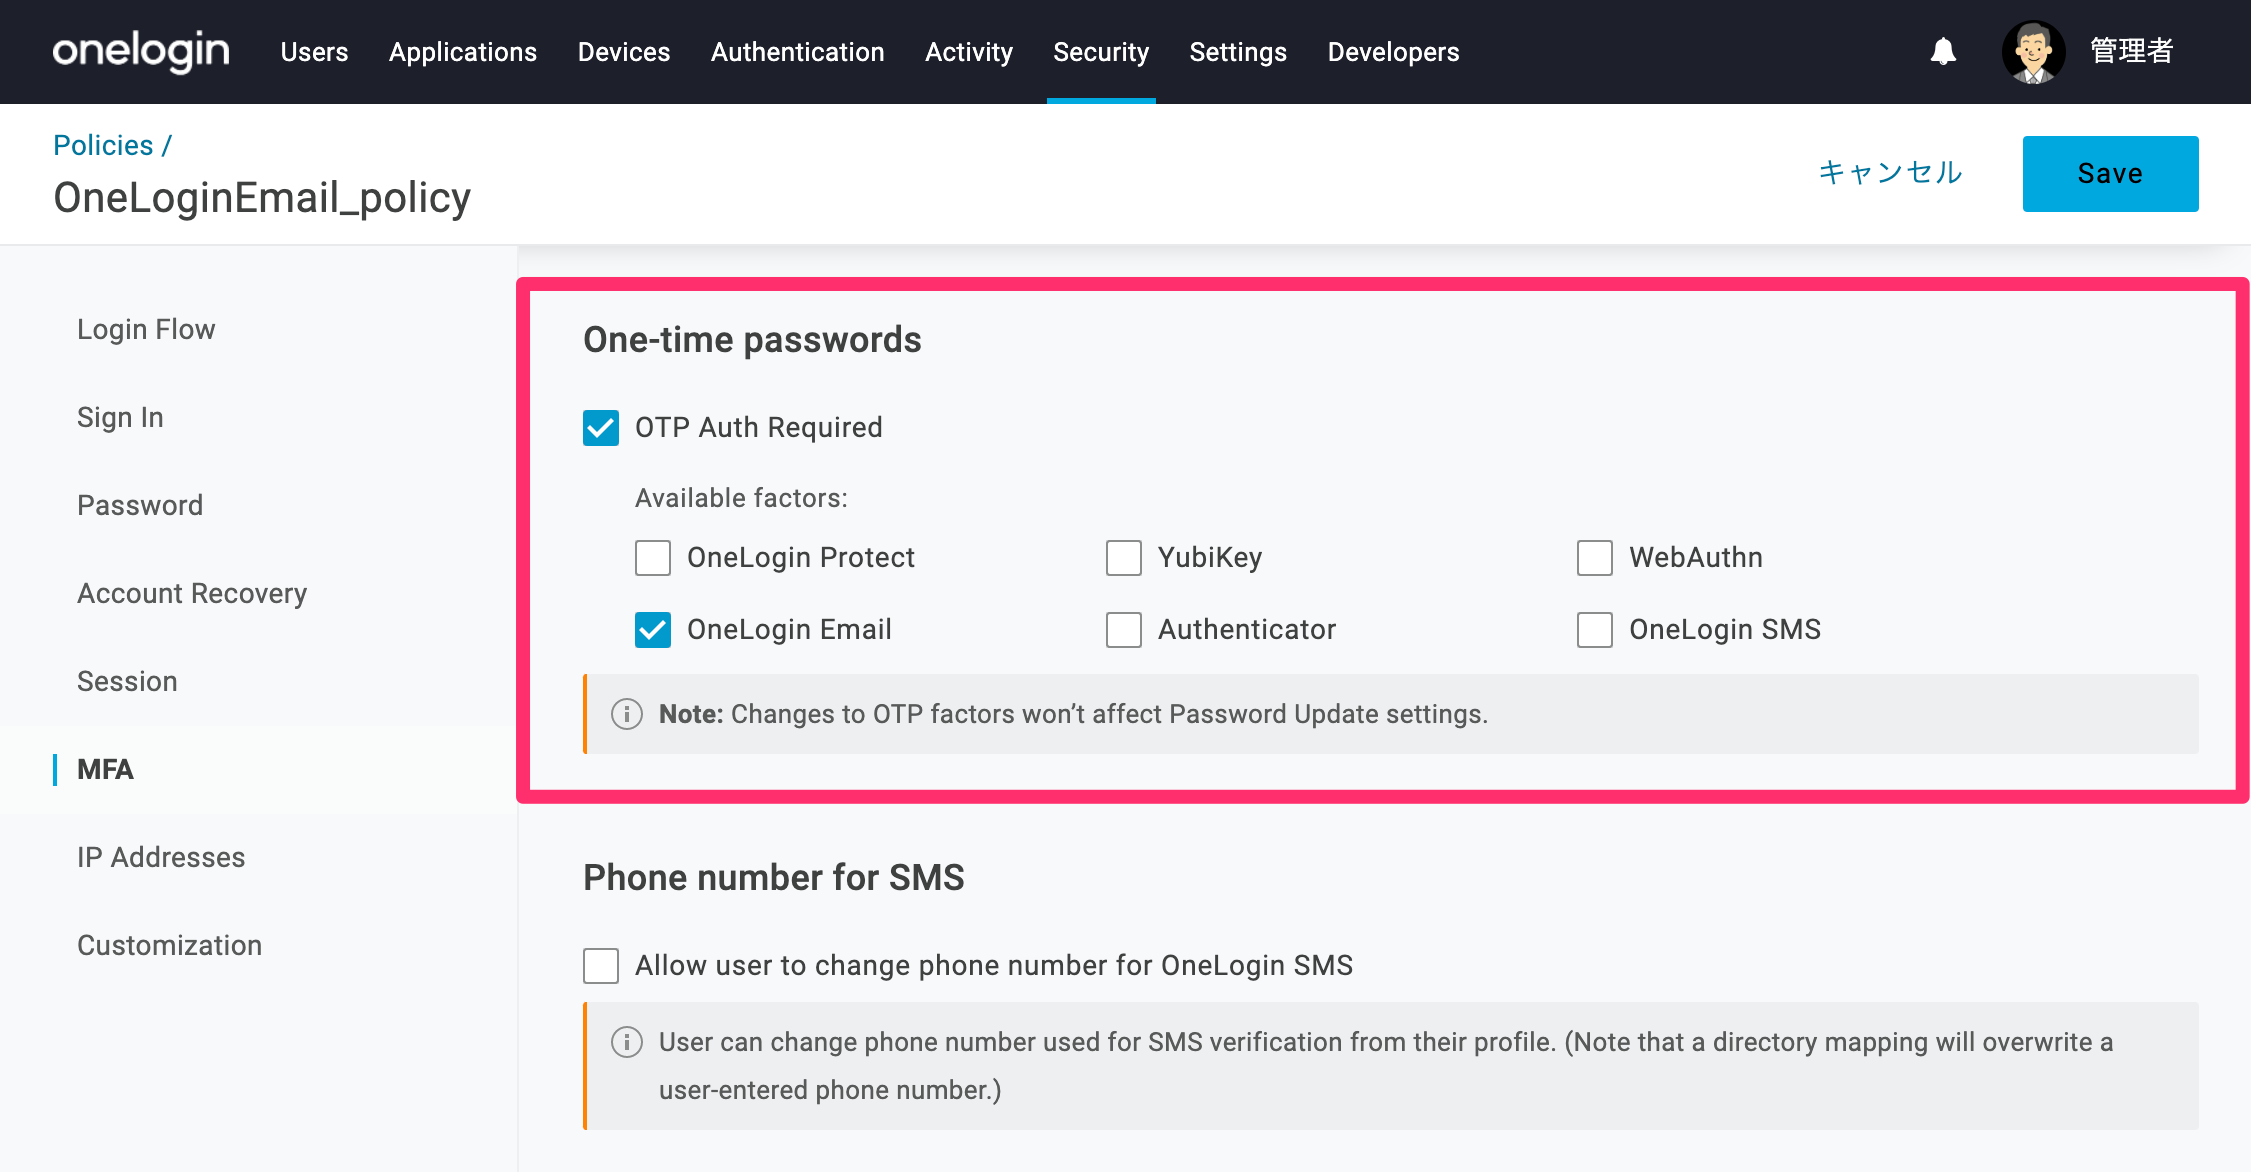The height and width of the screenshot is (1172, 2251).
Task: Enable the OneLogin Protect factor
Action: [653, 558]
